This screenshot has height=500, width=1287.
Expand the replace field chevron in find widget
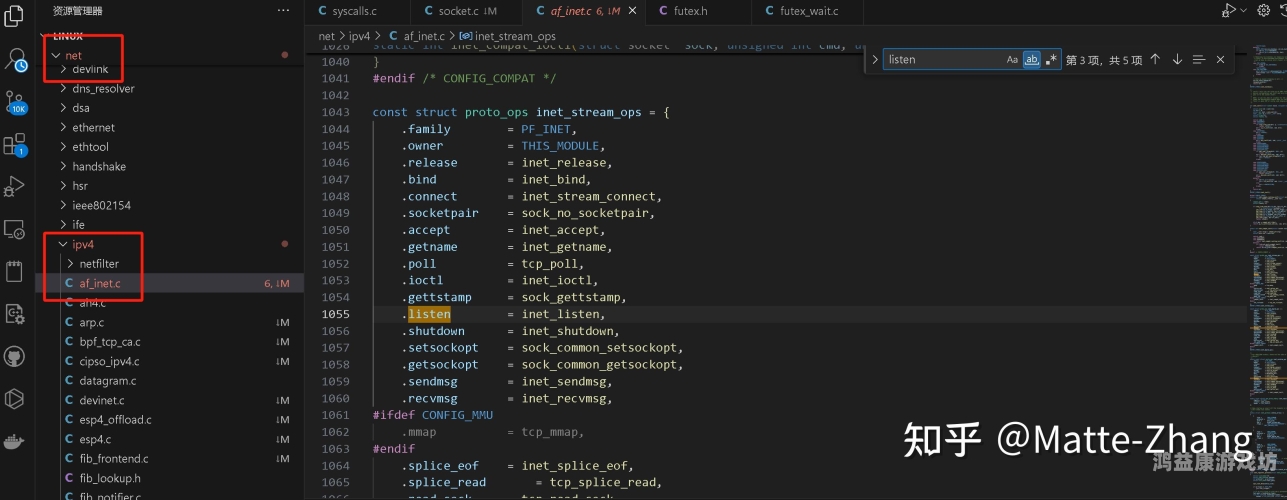click(x=875, y=59)
